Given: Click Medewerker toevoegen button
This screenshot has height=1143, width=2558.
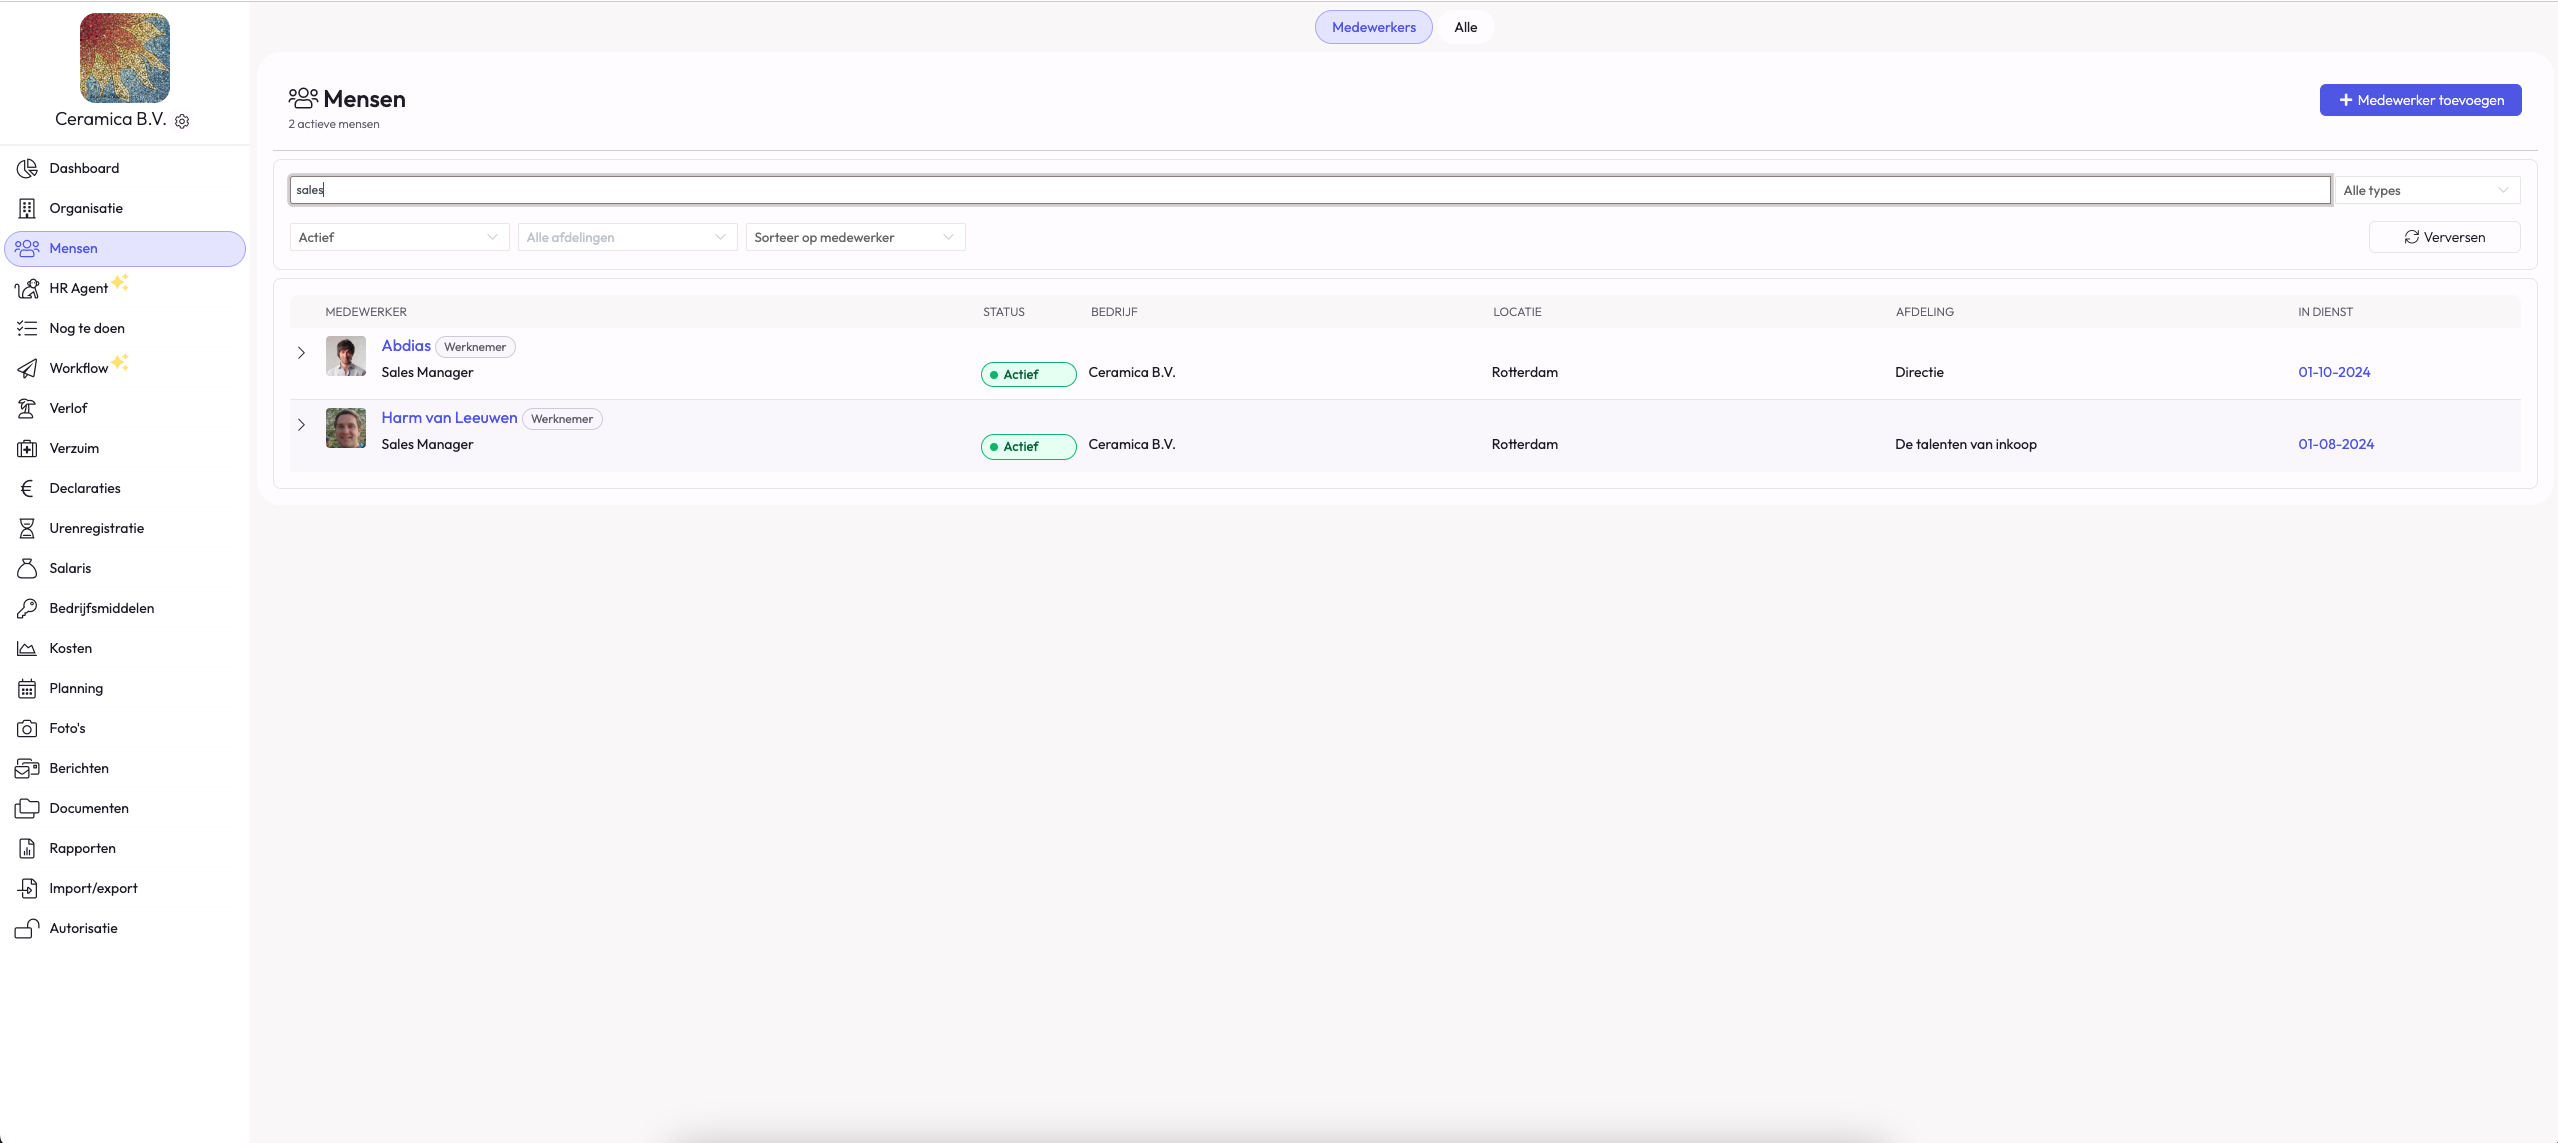Looking at the screenshot, I should [2419, 100].
